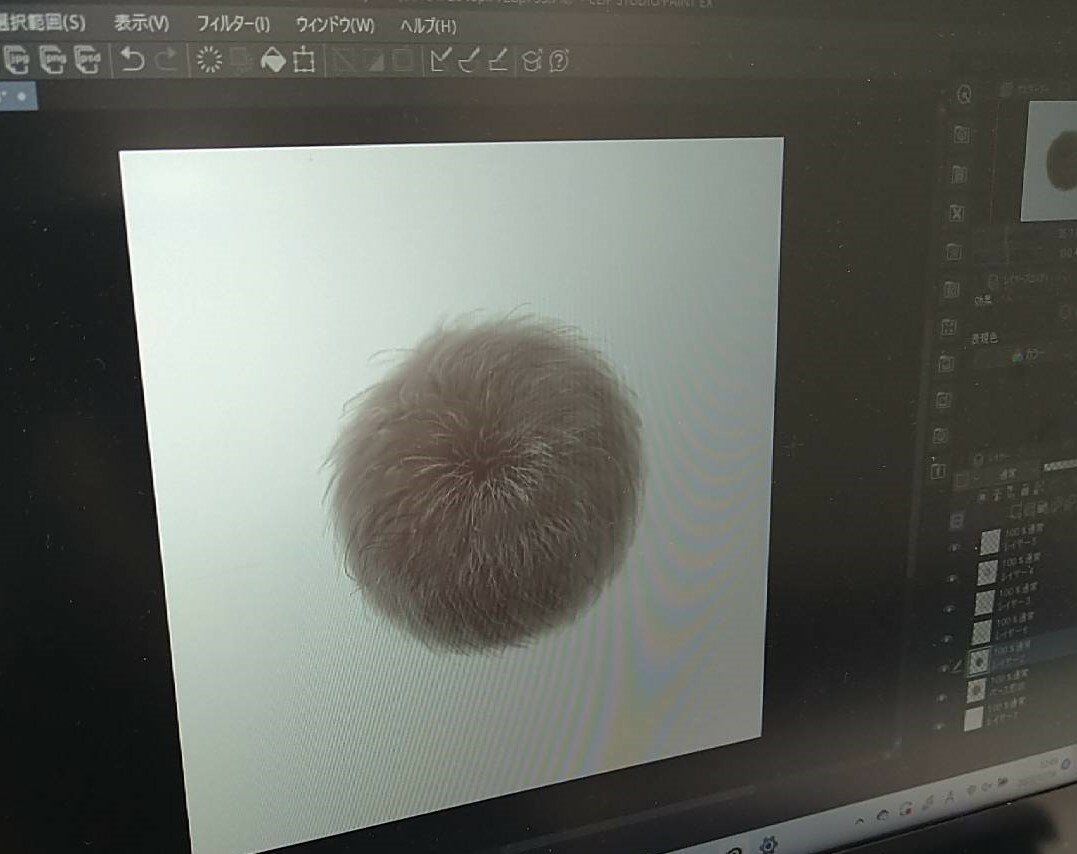Open Windows settings gear in taskbar
The height and width of the screenshot is (854, 1077).
click(769, 844)
